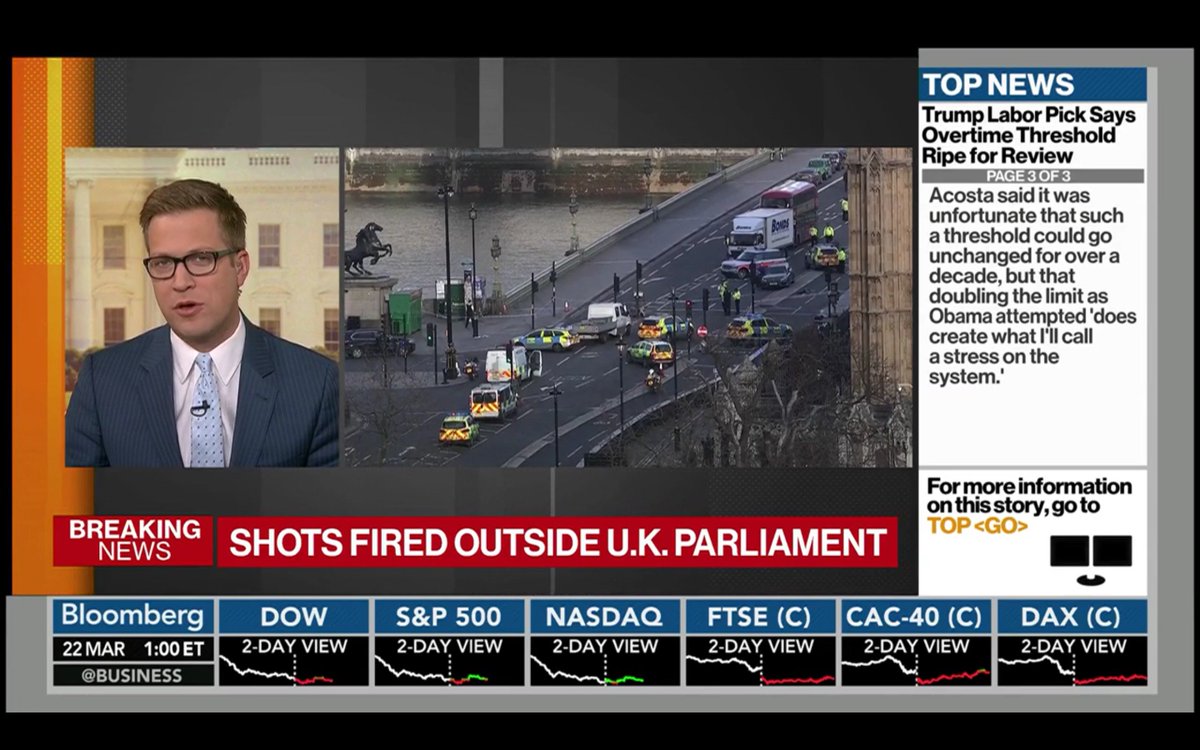
Task: Click the @BUSINESS handle
Action: (x=133, y=675)
